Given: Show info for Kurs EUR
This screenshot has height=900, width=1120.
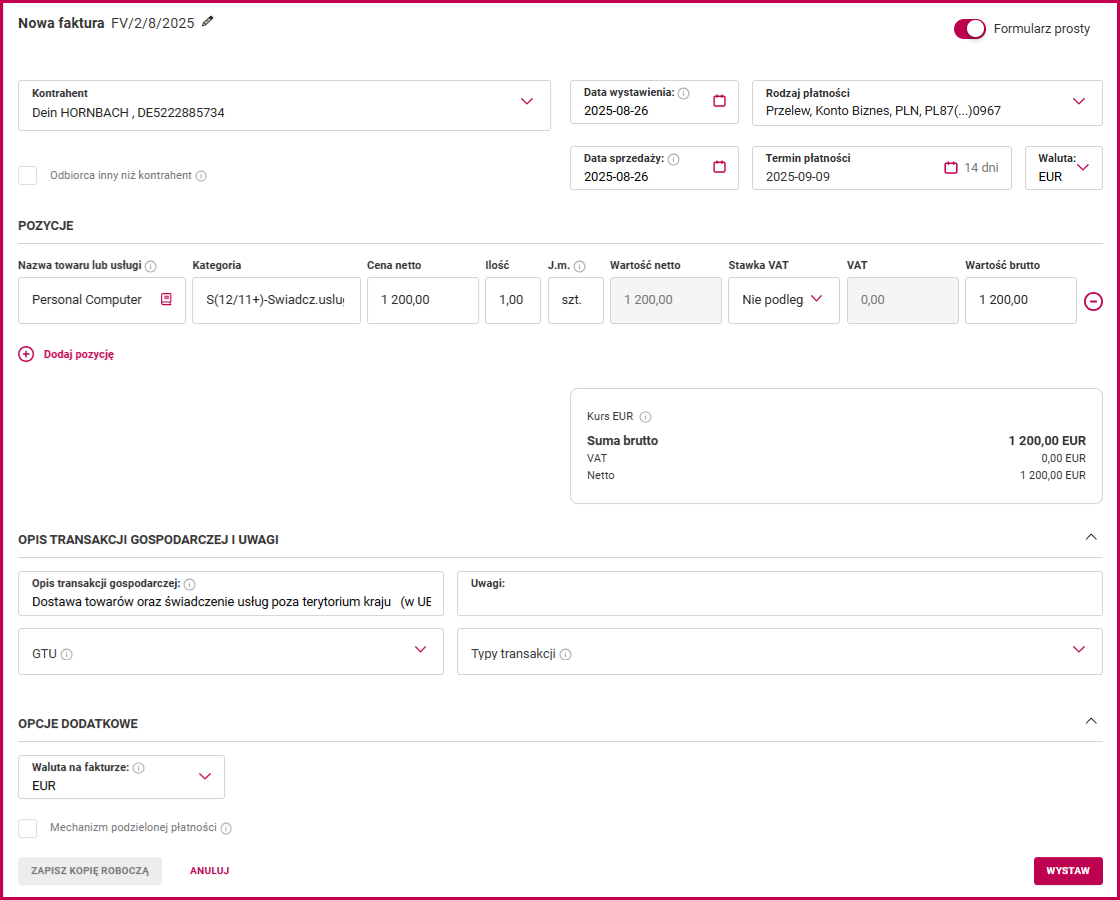Looking at the screenshot, I should [x=646, y=416].
